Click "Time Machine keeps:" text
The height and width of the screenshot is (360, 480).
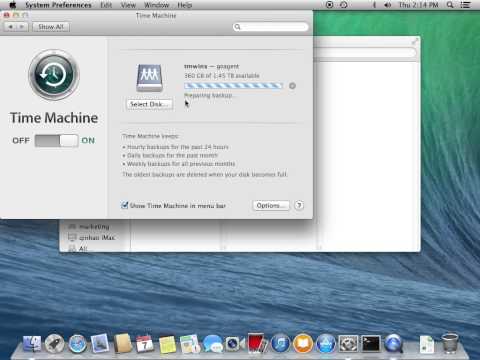click(150, 136)
